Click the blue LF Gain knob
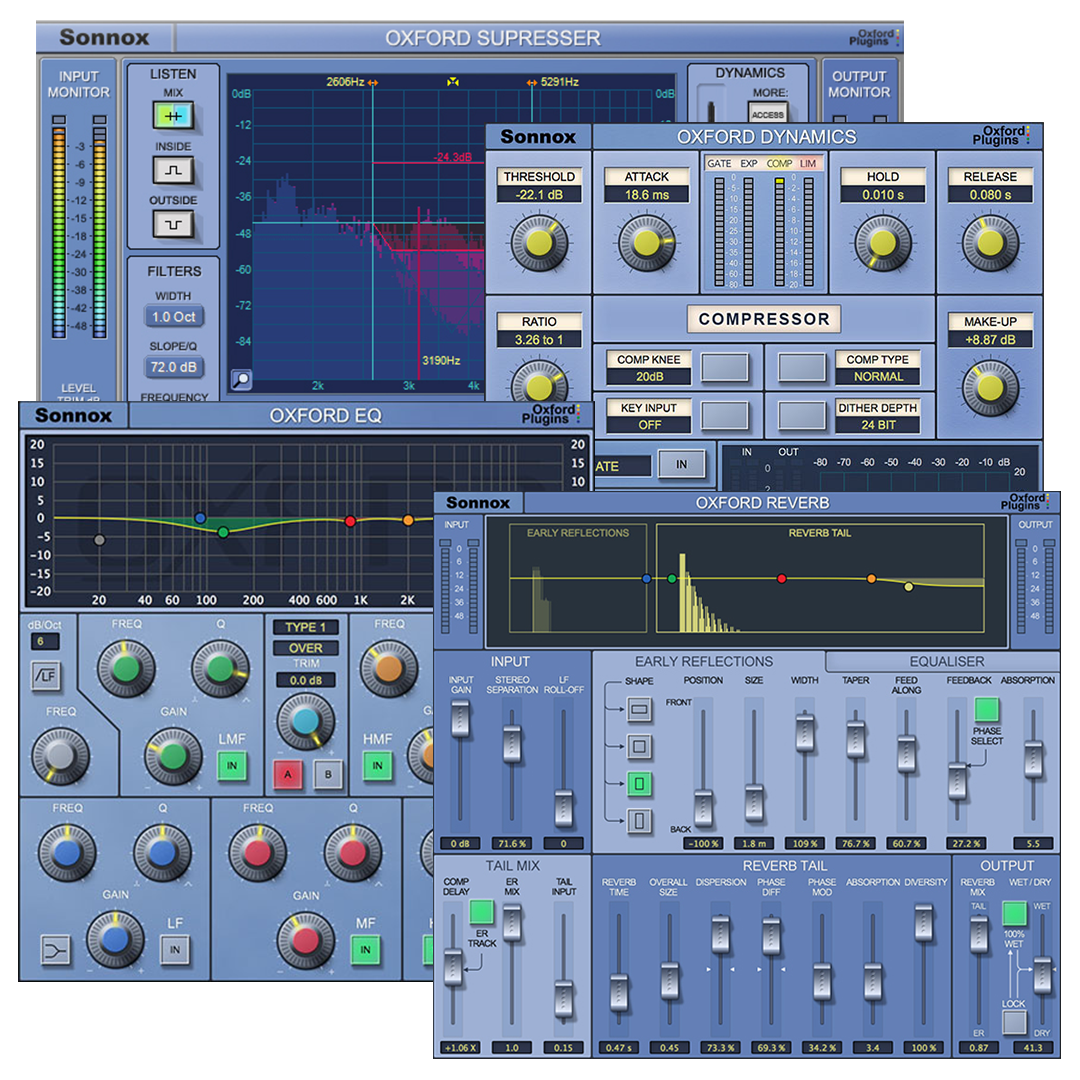 115,939
